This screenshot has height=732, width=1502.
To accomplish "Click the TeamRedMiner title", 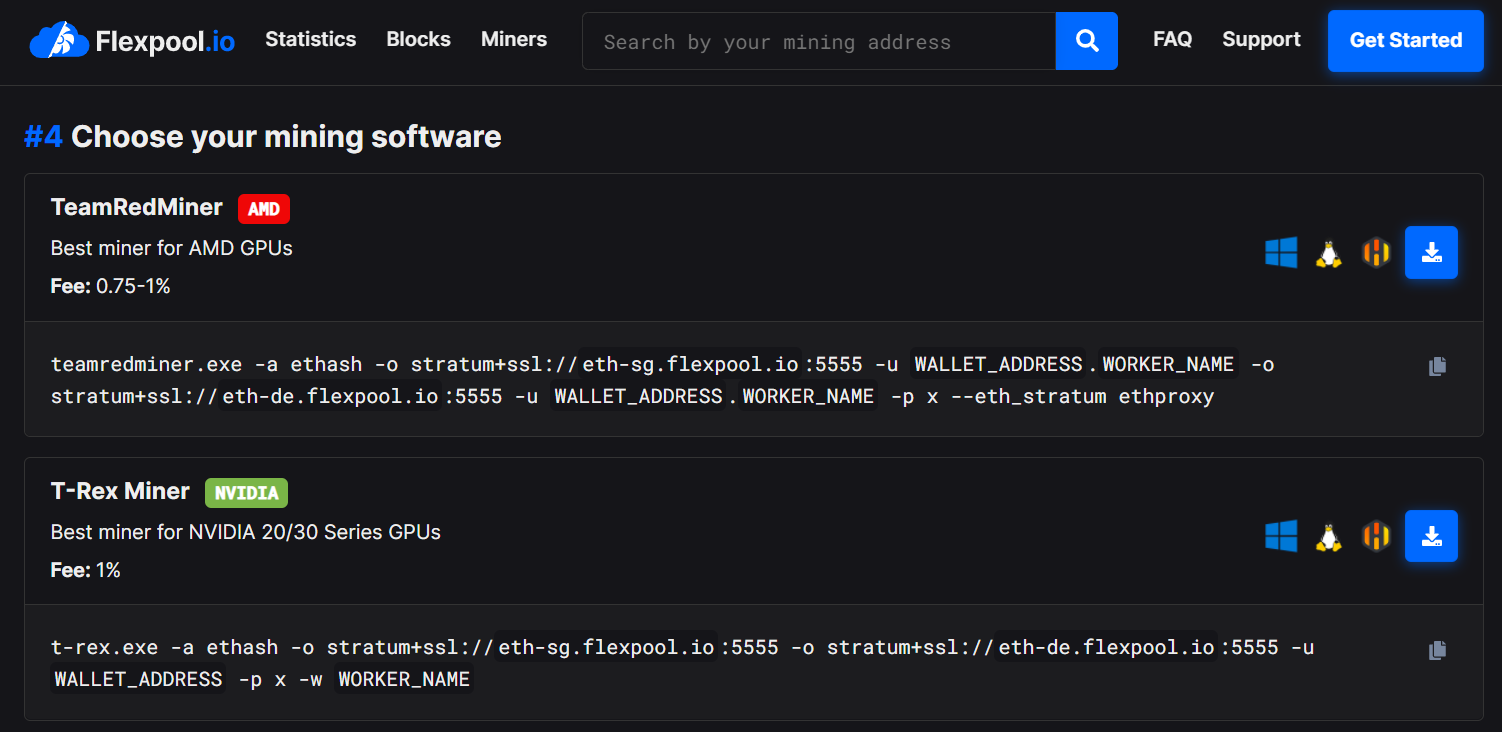I will pyautogui.click(x=137, y=207).
